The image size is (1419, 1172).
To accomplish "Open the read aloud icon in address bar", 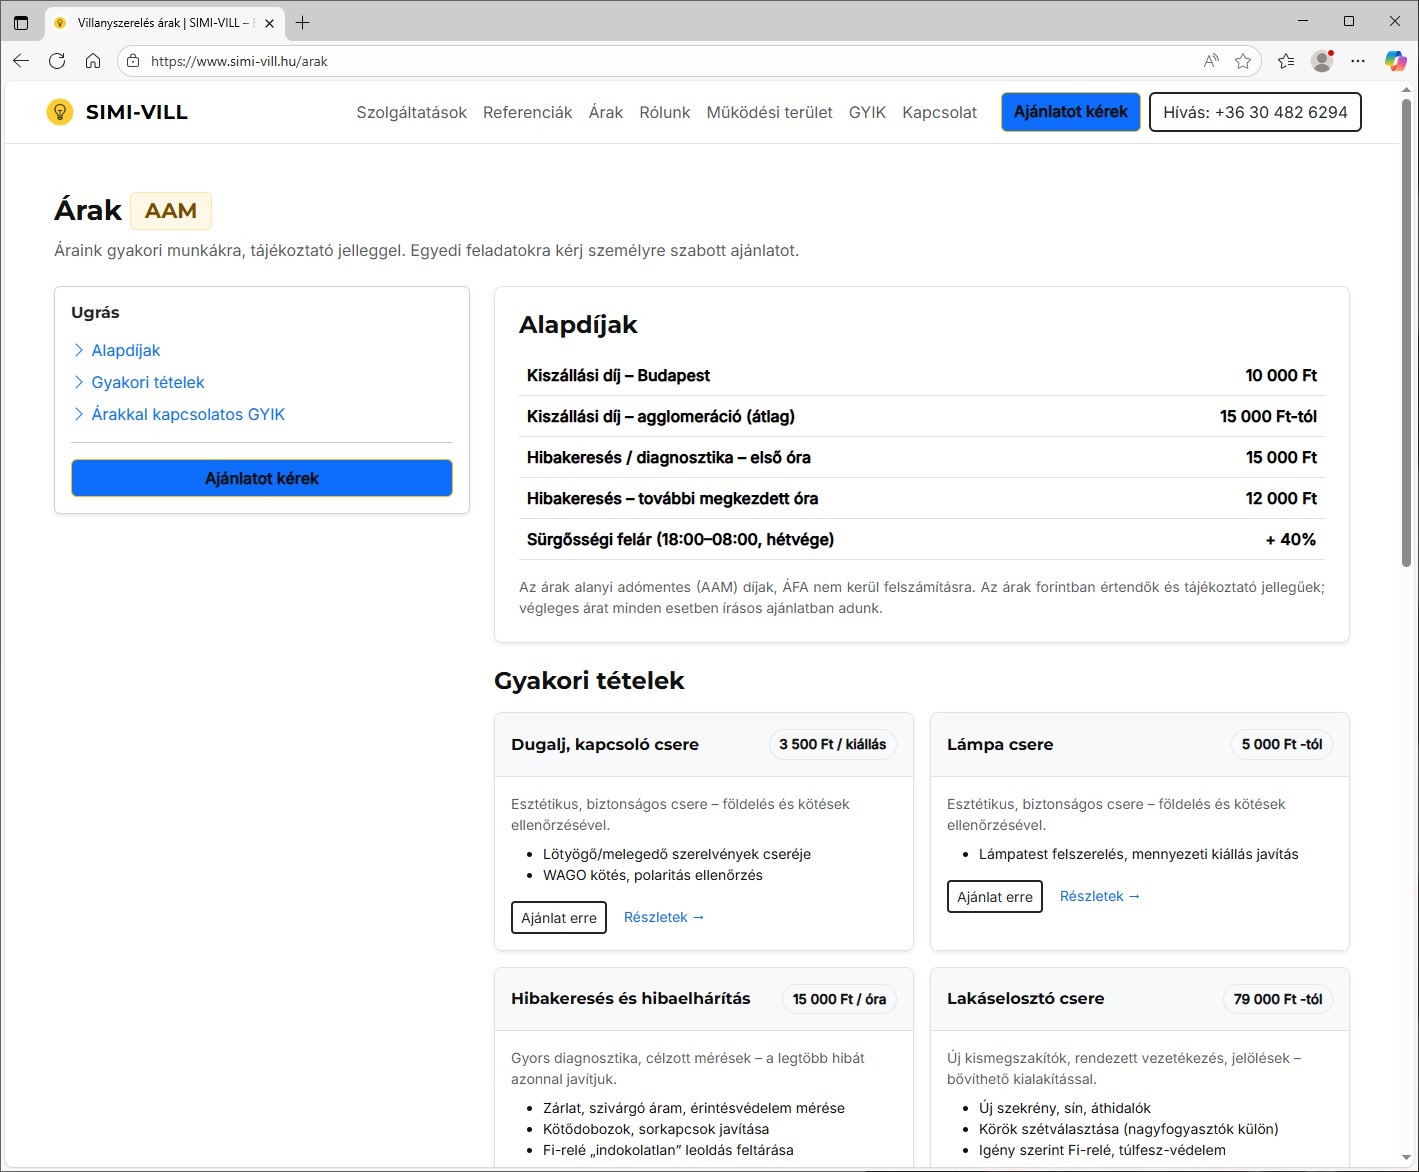I will [x=1211, y=61].
